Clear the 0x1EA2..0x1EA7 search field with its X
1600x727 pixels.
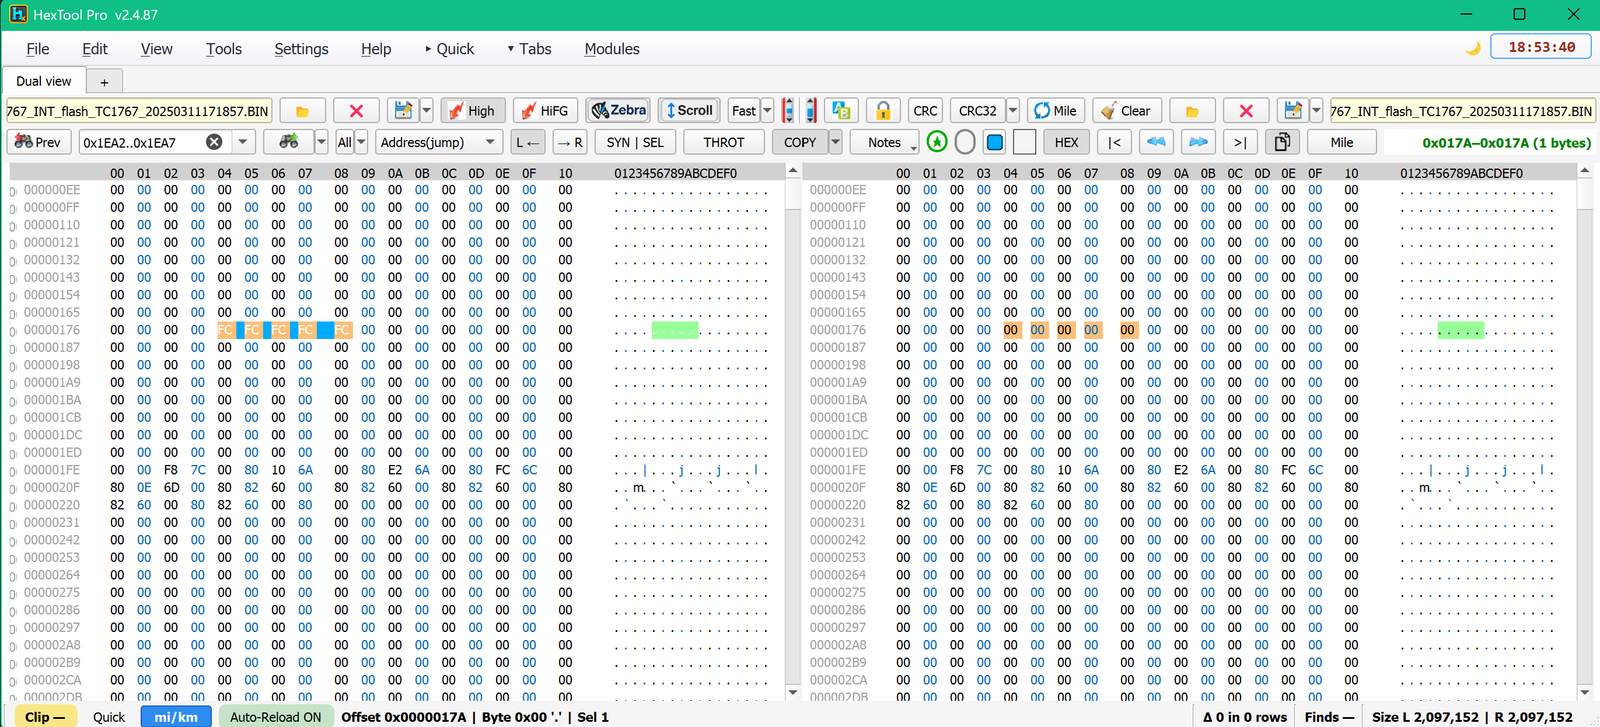coord(214,142)
